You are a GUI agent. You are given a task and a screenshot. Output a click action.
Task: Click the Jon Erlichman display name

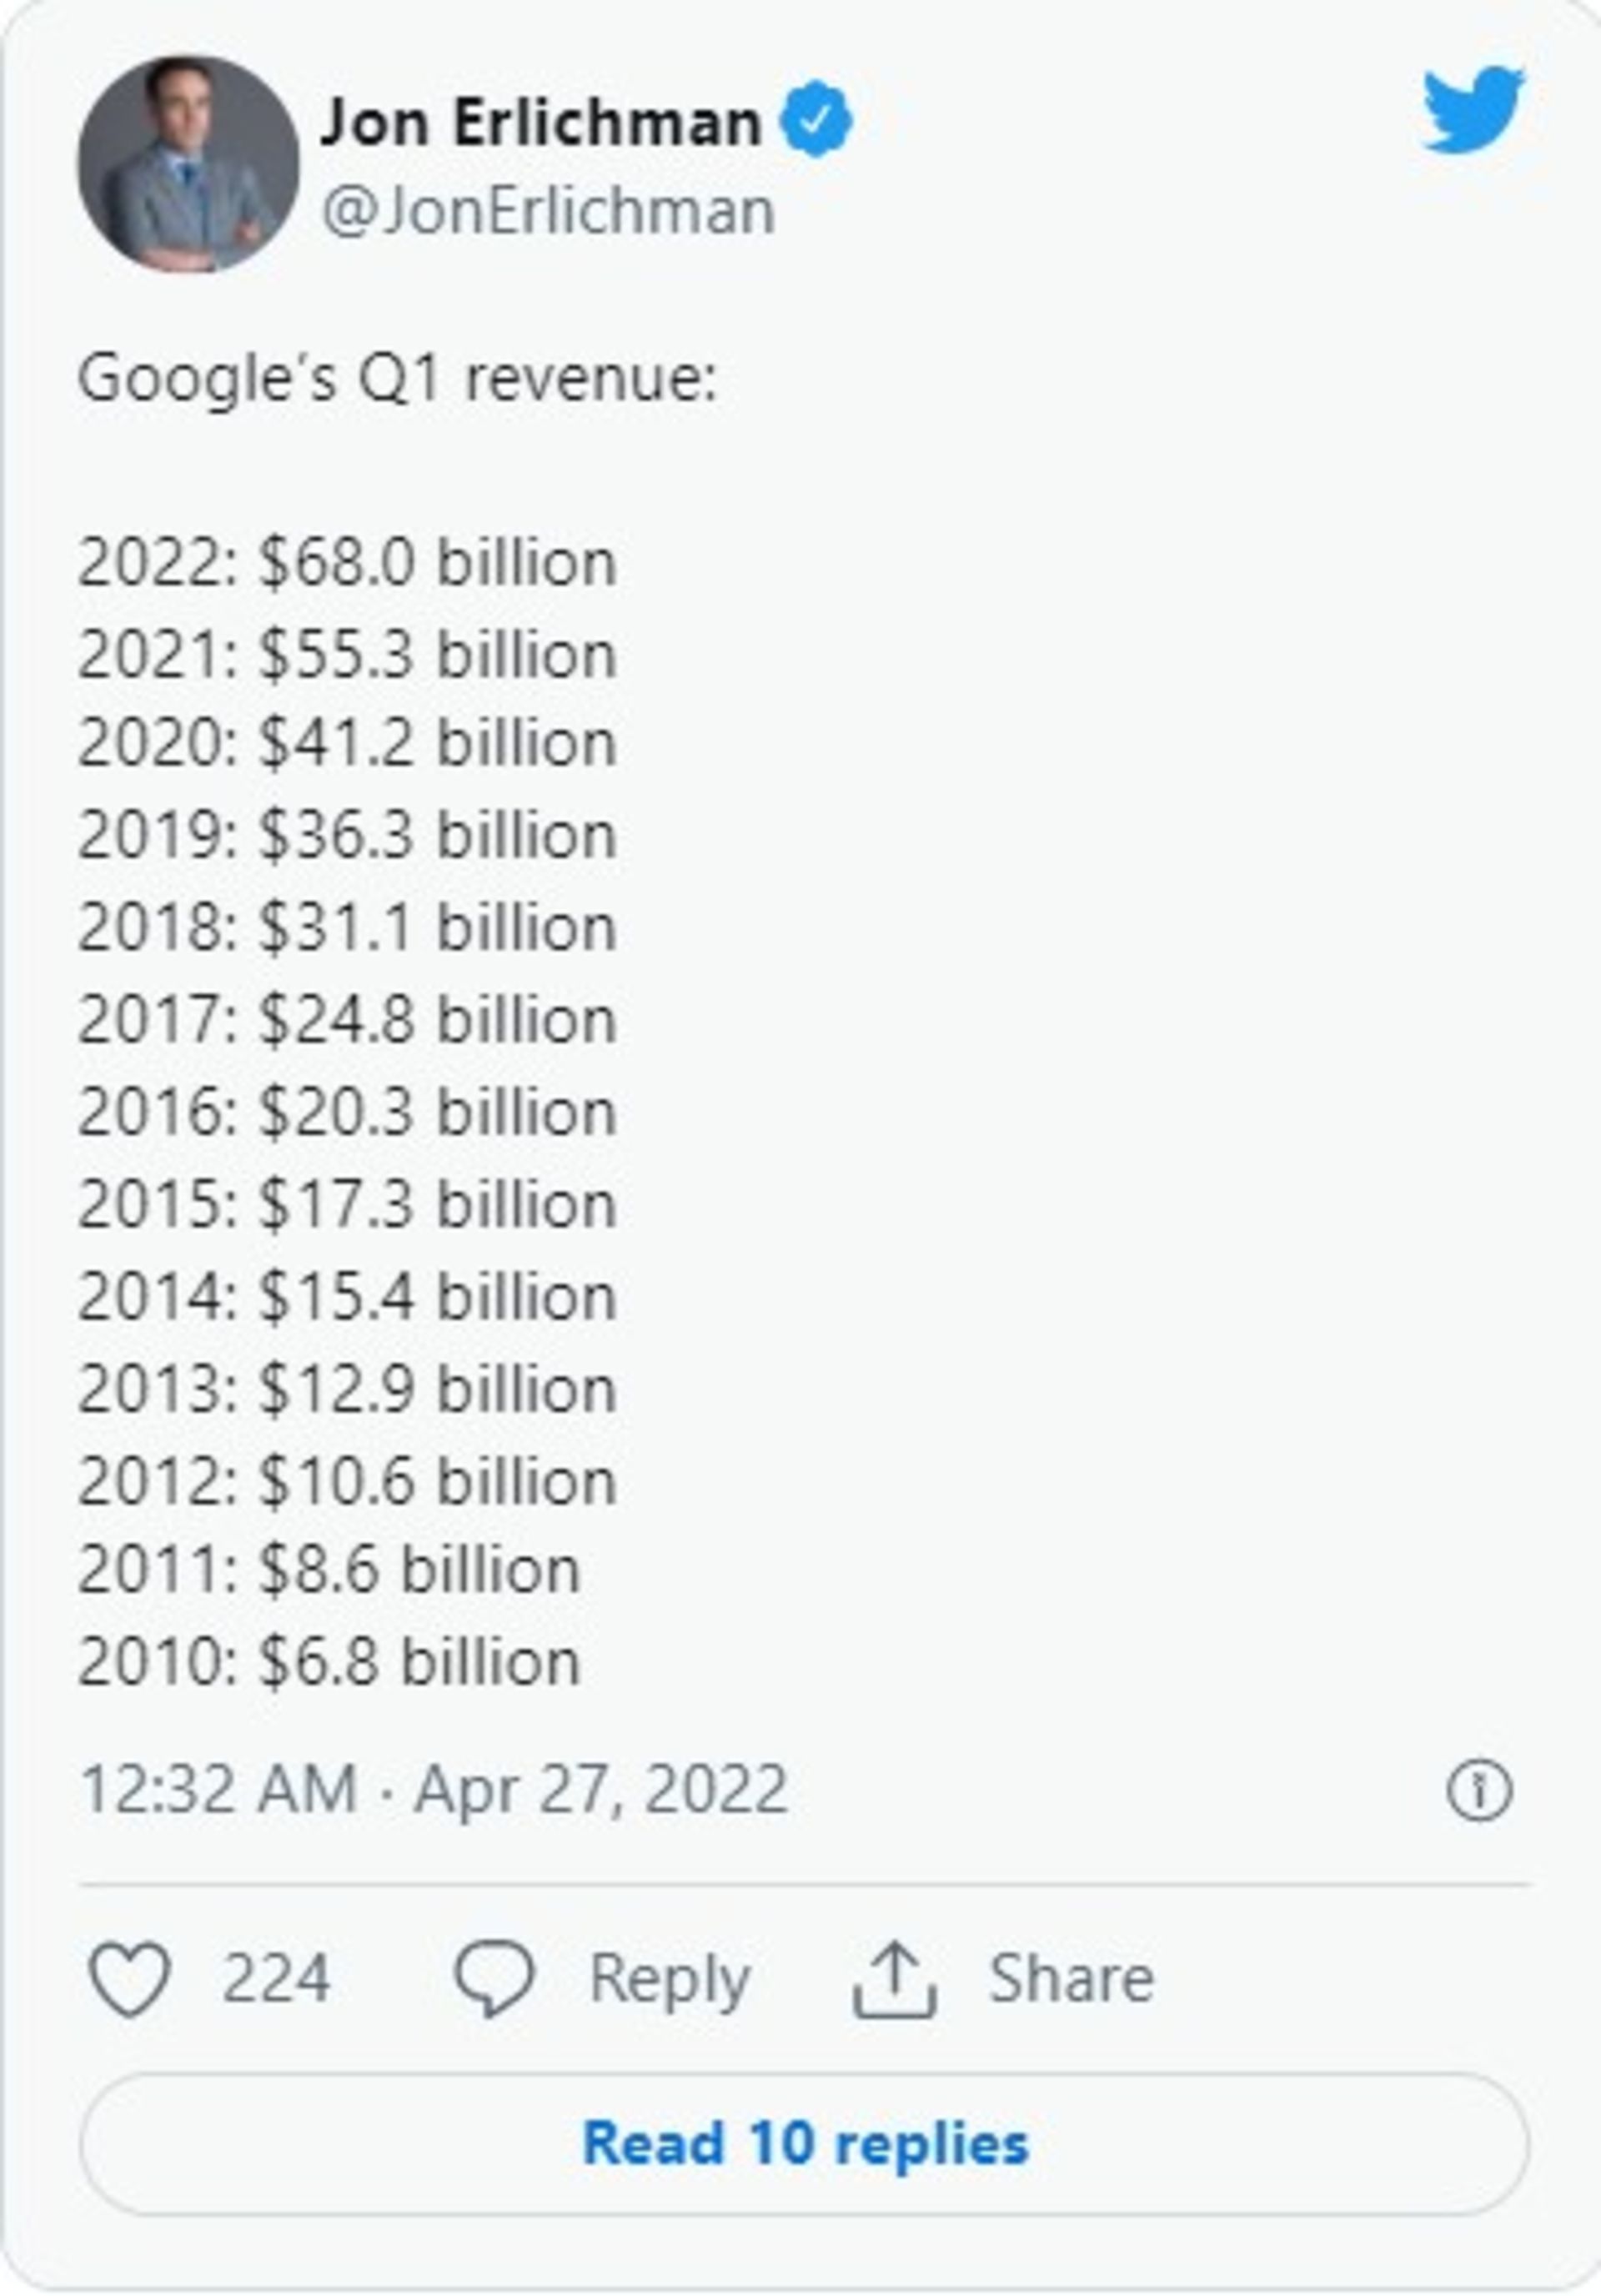540,123
